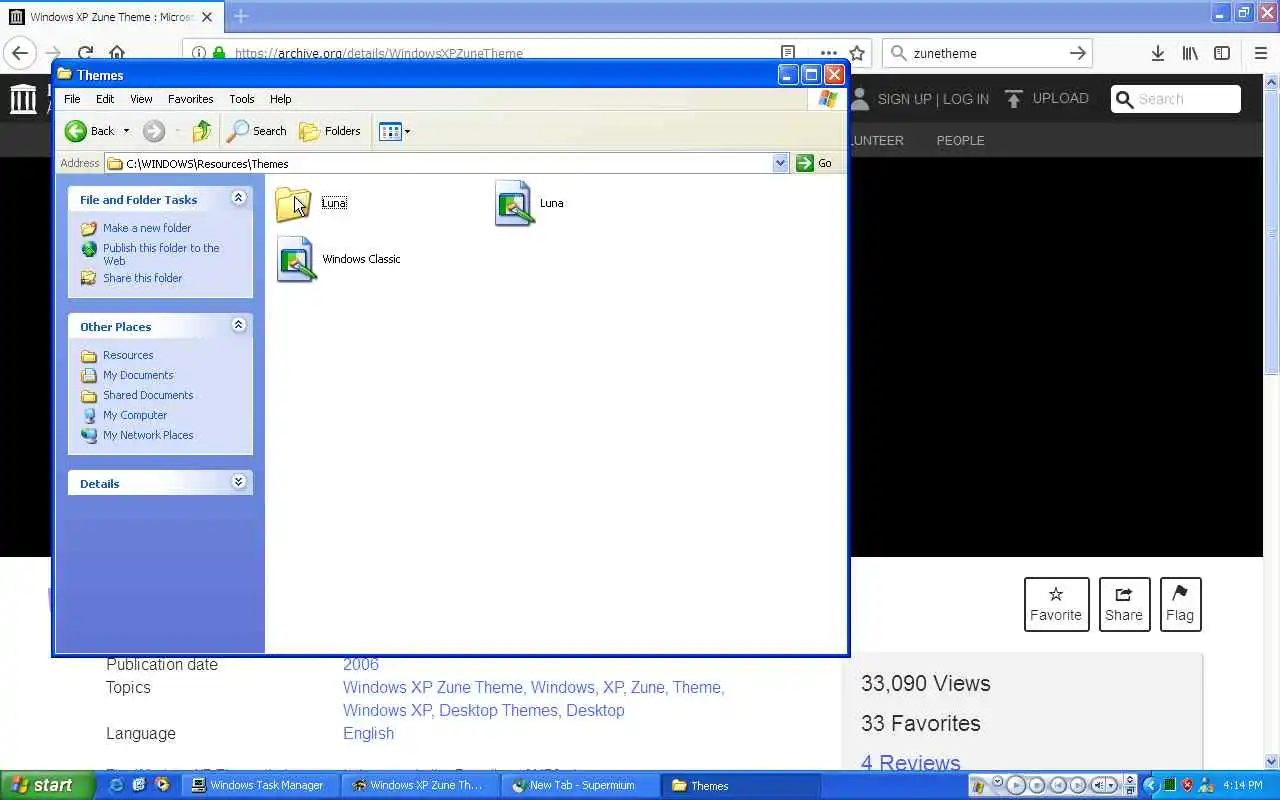This screenshot has height=800, width=1280.
Task: Click Make a new folder
Action: tap(146, 228)
